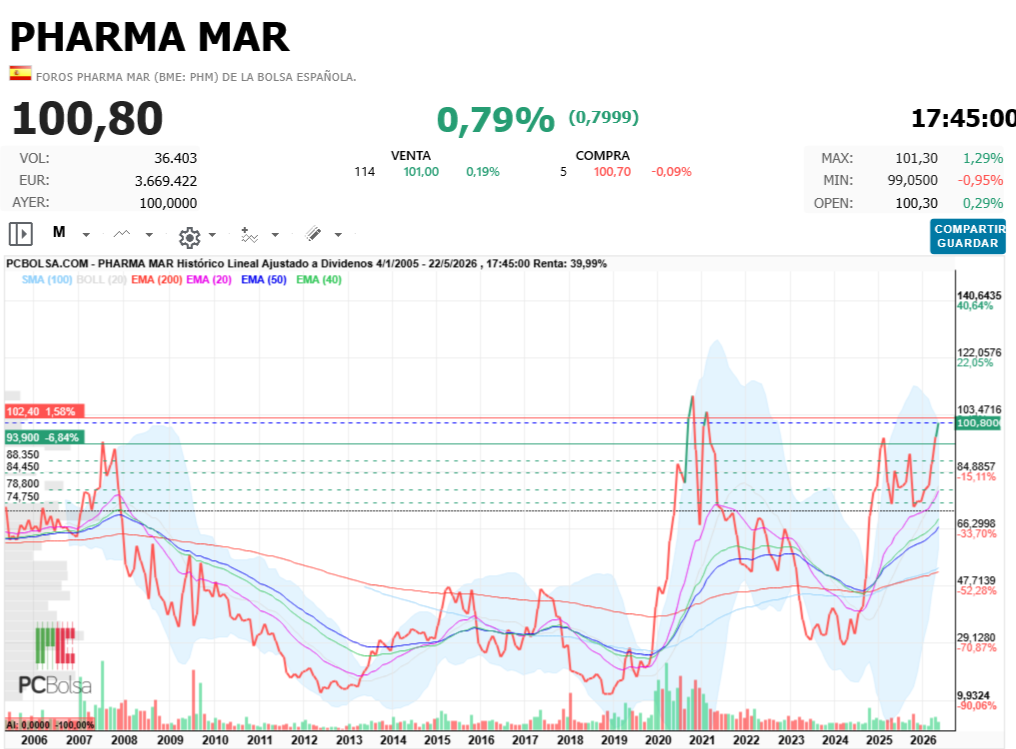Click the red 102,40 1,58% price label
This screenshot has width=1016, height=749.
(44, 411)
